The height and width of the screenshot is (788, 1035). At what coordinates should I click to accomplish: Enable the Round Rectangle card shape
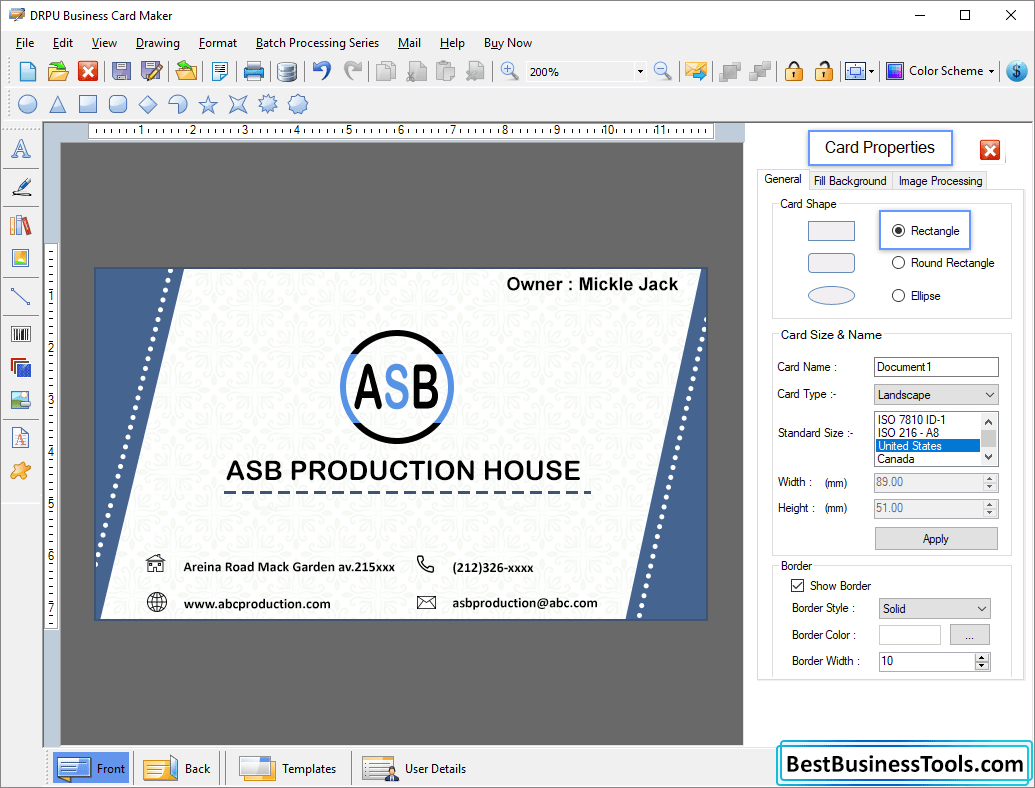[901, 262]
